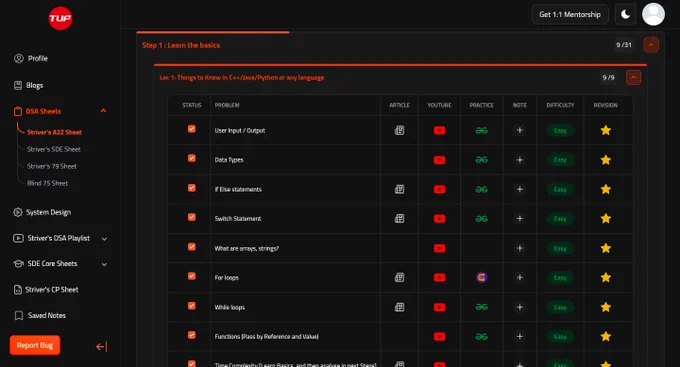The height and width of the screenshot is (367, 680).
Task: Open YouTube video for Functions row
Action: 439,337
